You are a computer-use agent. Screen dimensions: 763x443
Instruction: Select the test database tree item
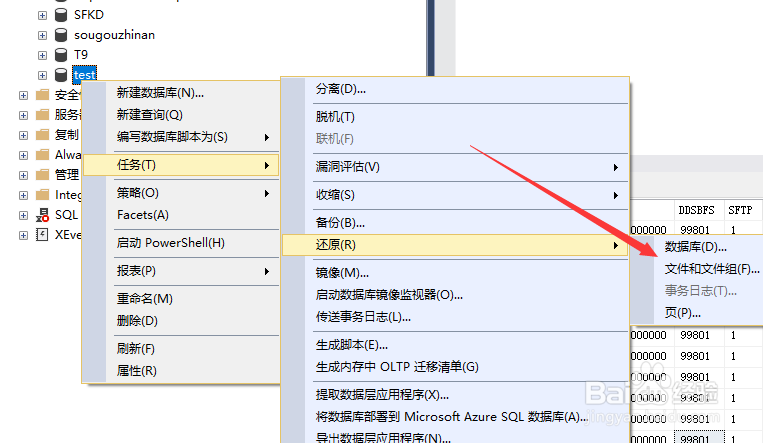click(84, 75)
